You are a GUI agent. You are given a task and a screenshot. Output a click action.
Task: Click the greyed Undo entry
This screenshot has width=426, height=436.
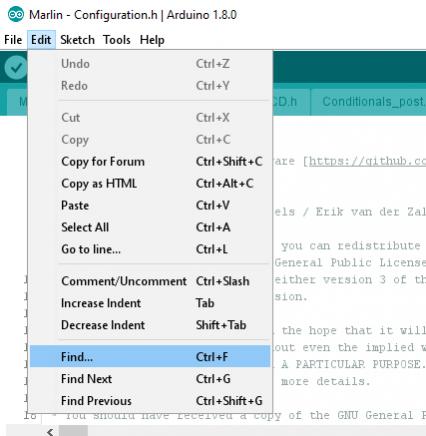click(150, 64)
